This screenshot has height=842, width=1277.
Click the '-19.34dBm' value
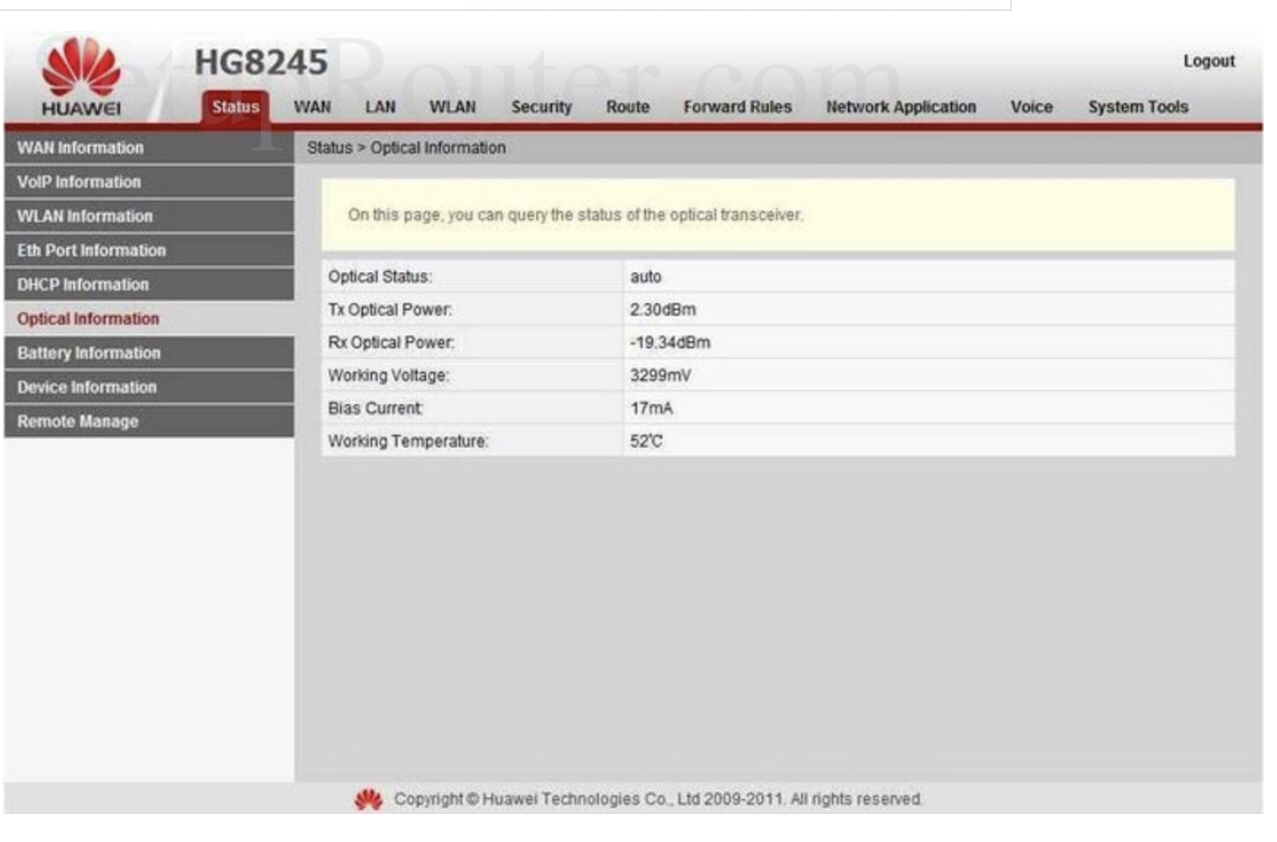point(670,343)
